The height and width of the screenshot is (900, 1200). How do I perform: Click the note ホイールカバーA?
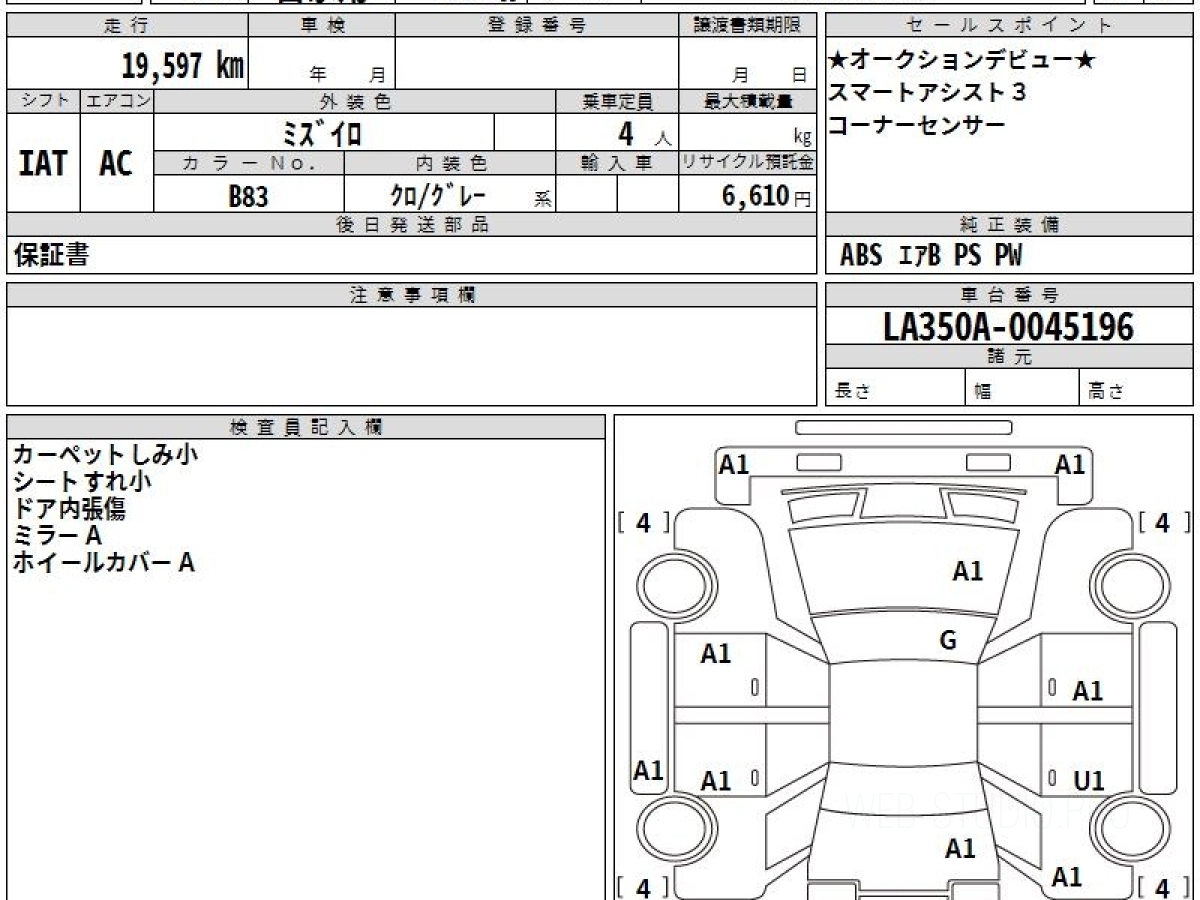point(103,562)
